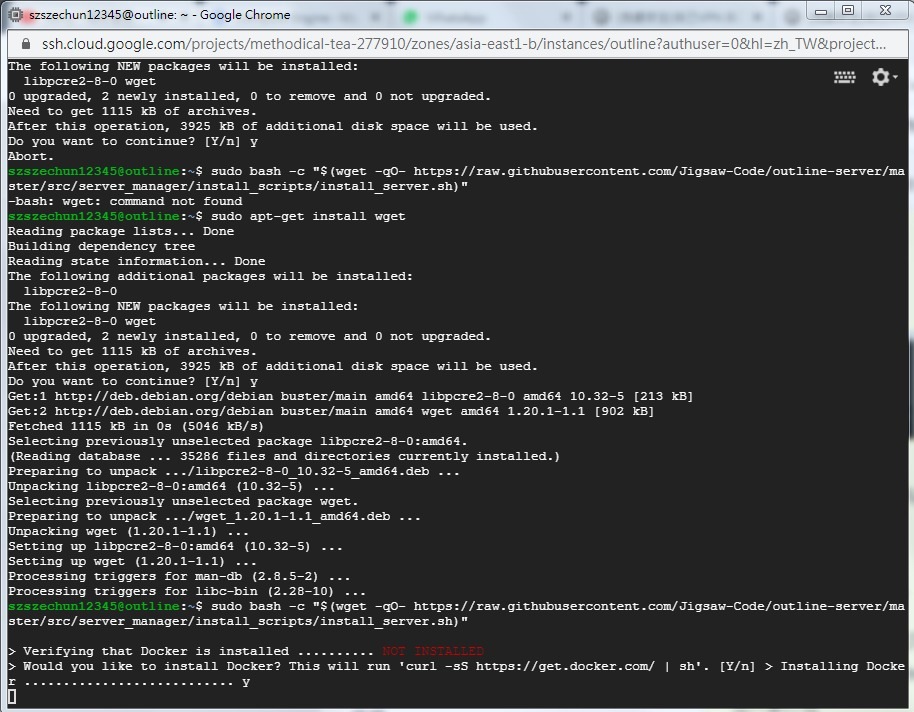Click 'Setting up libpcre2-8-0:amd64' line

[175, 546]
